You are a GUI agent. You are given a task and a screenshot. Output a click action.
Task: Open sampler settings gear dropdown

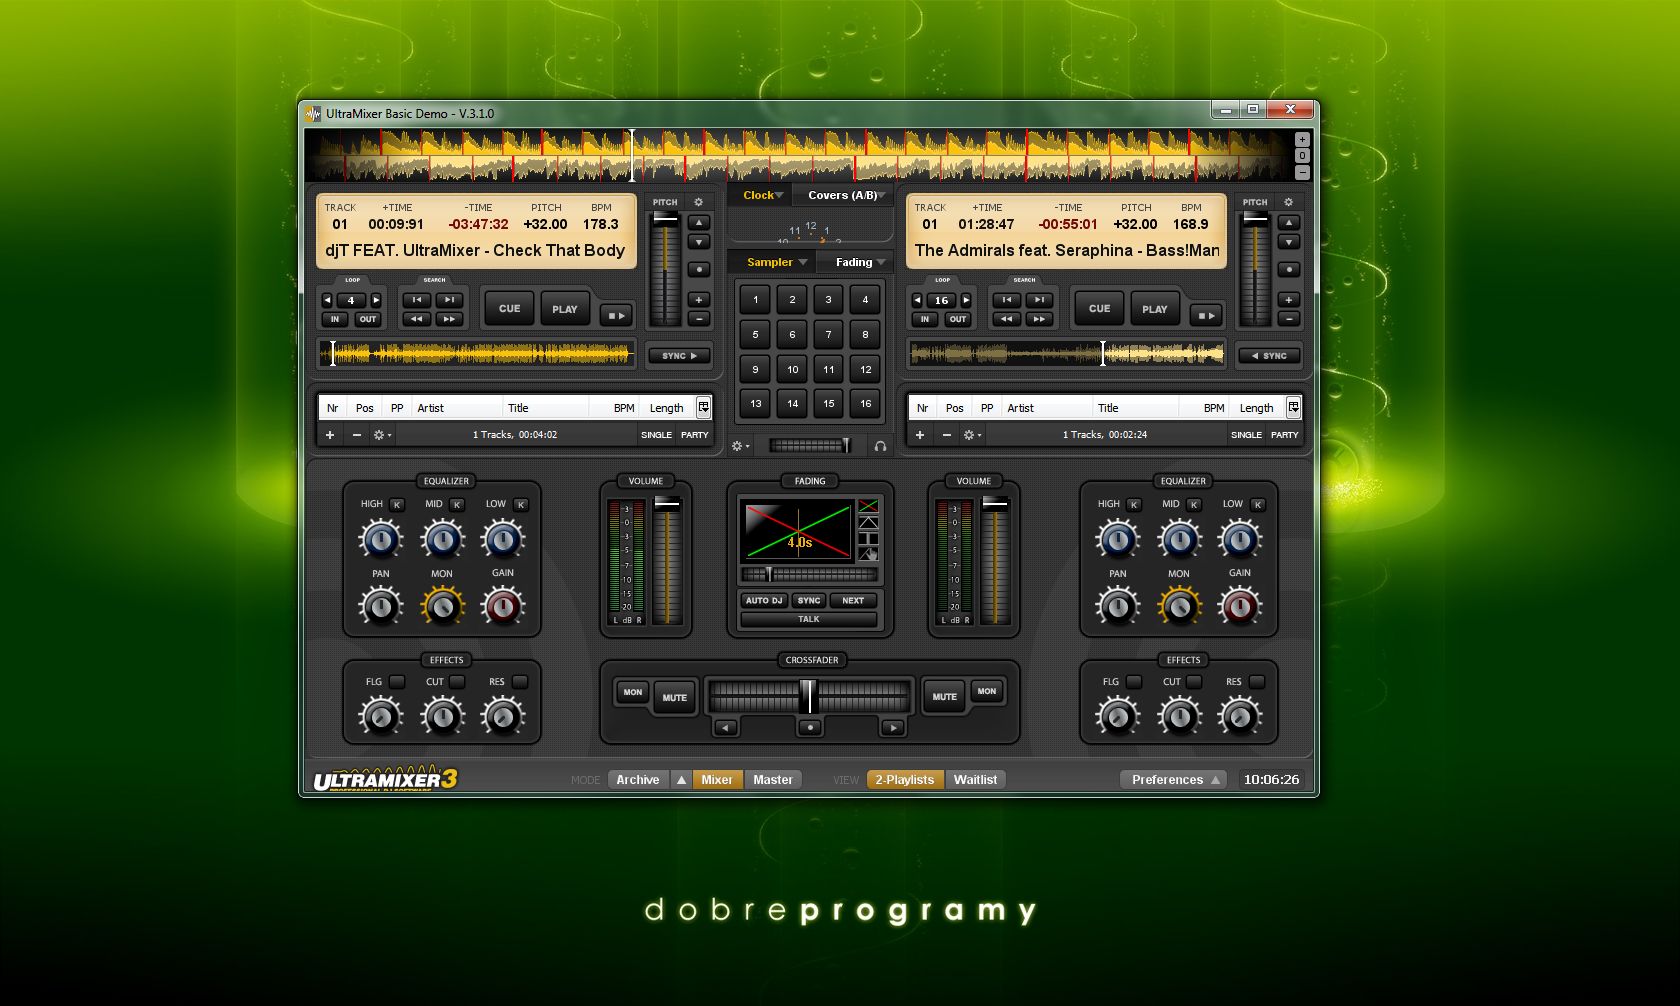(741, 446)
